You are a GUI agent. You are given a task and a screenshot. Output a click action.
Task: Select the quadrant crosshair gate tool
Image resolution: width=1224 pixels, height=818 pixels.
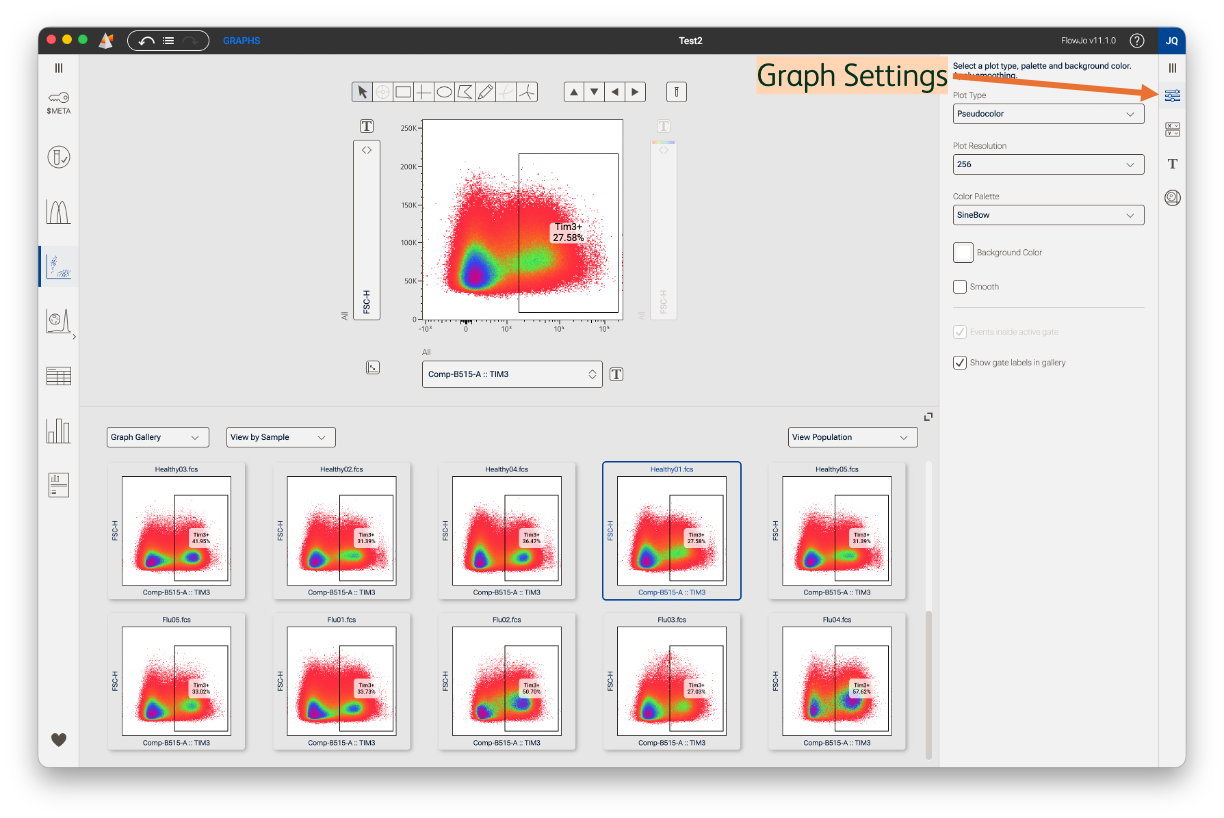tap(424, 92)
